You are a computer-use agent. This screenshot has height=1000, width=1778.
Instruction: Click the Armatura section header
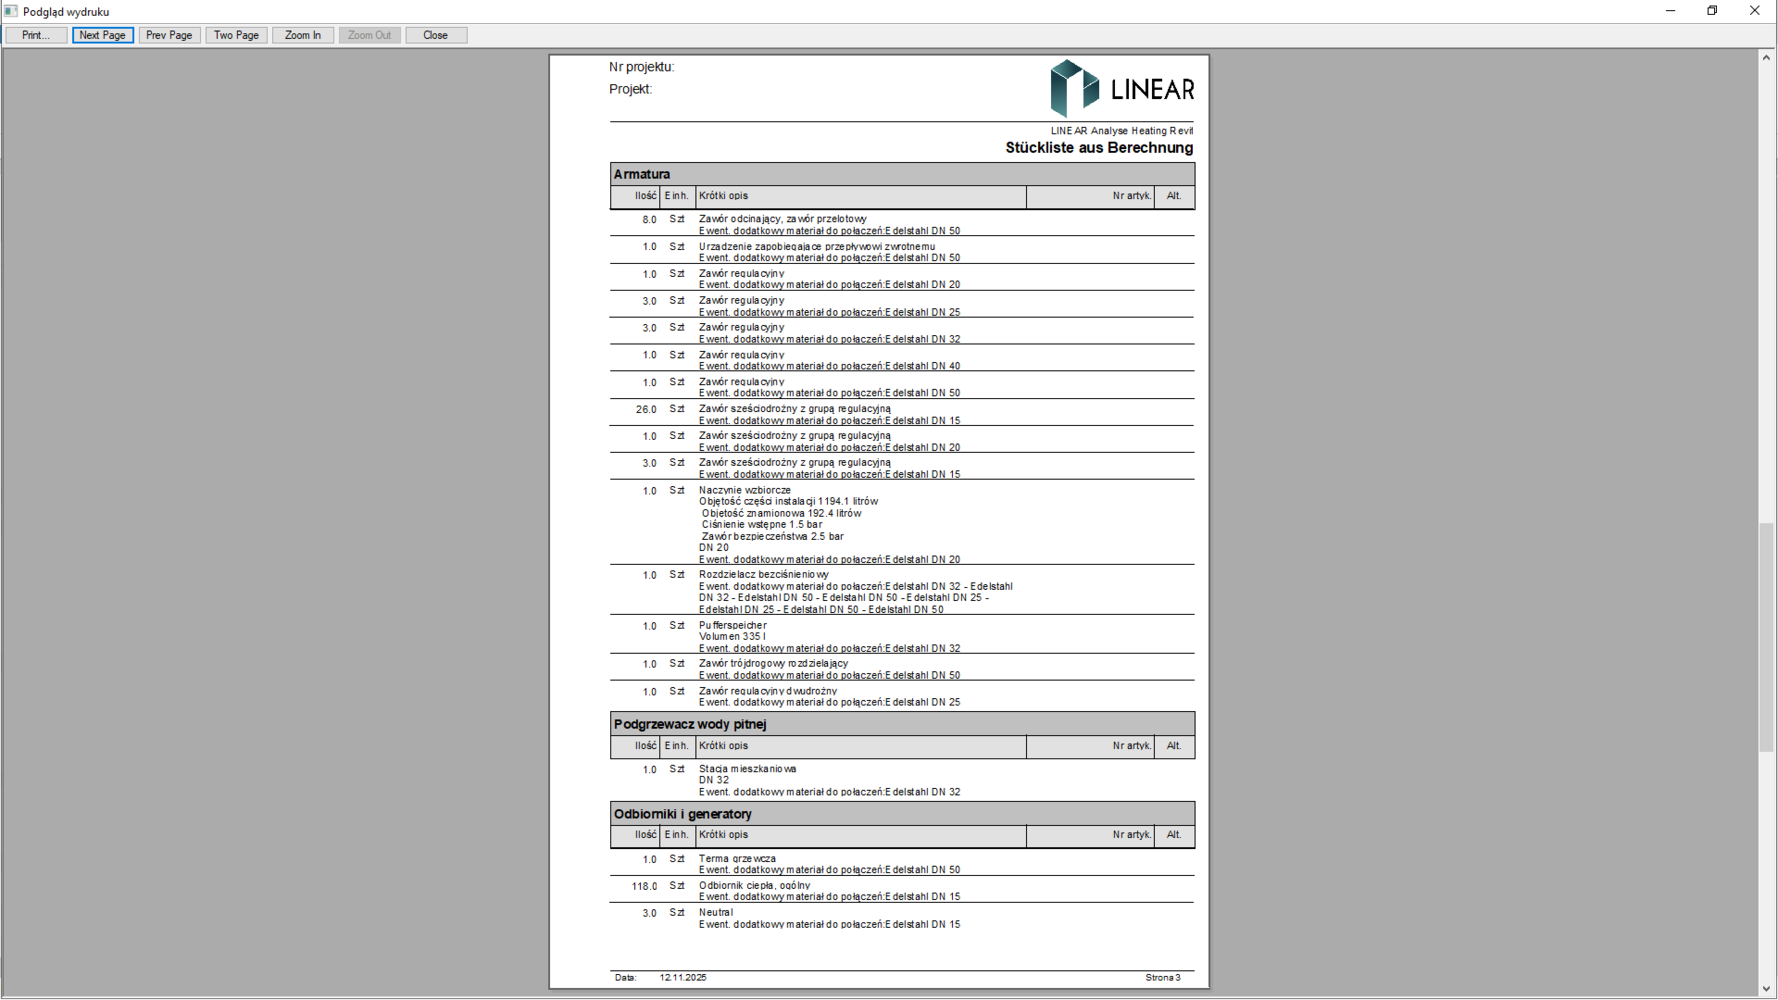click(642, 174)
